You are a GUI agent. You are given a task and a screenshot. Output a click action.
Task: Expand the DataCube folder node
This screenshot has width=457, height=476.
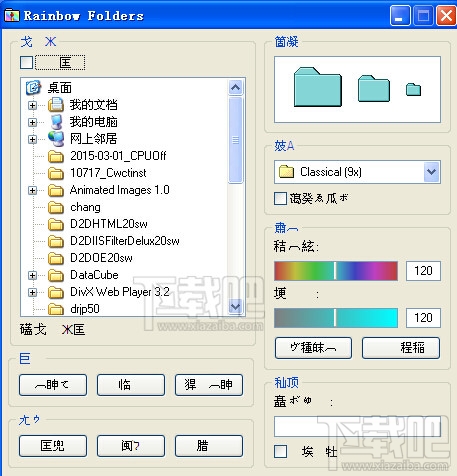tap(32, 275)
